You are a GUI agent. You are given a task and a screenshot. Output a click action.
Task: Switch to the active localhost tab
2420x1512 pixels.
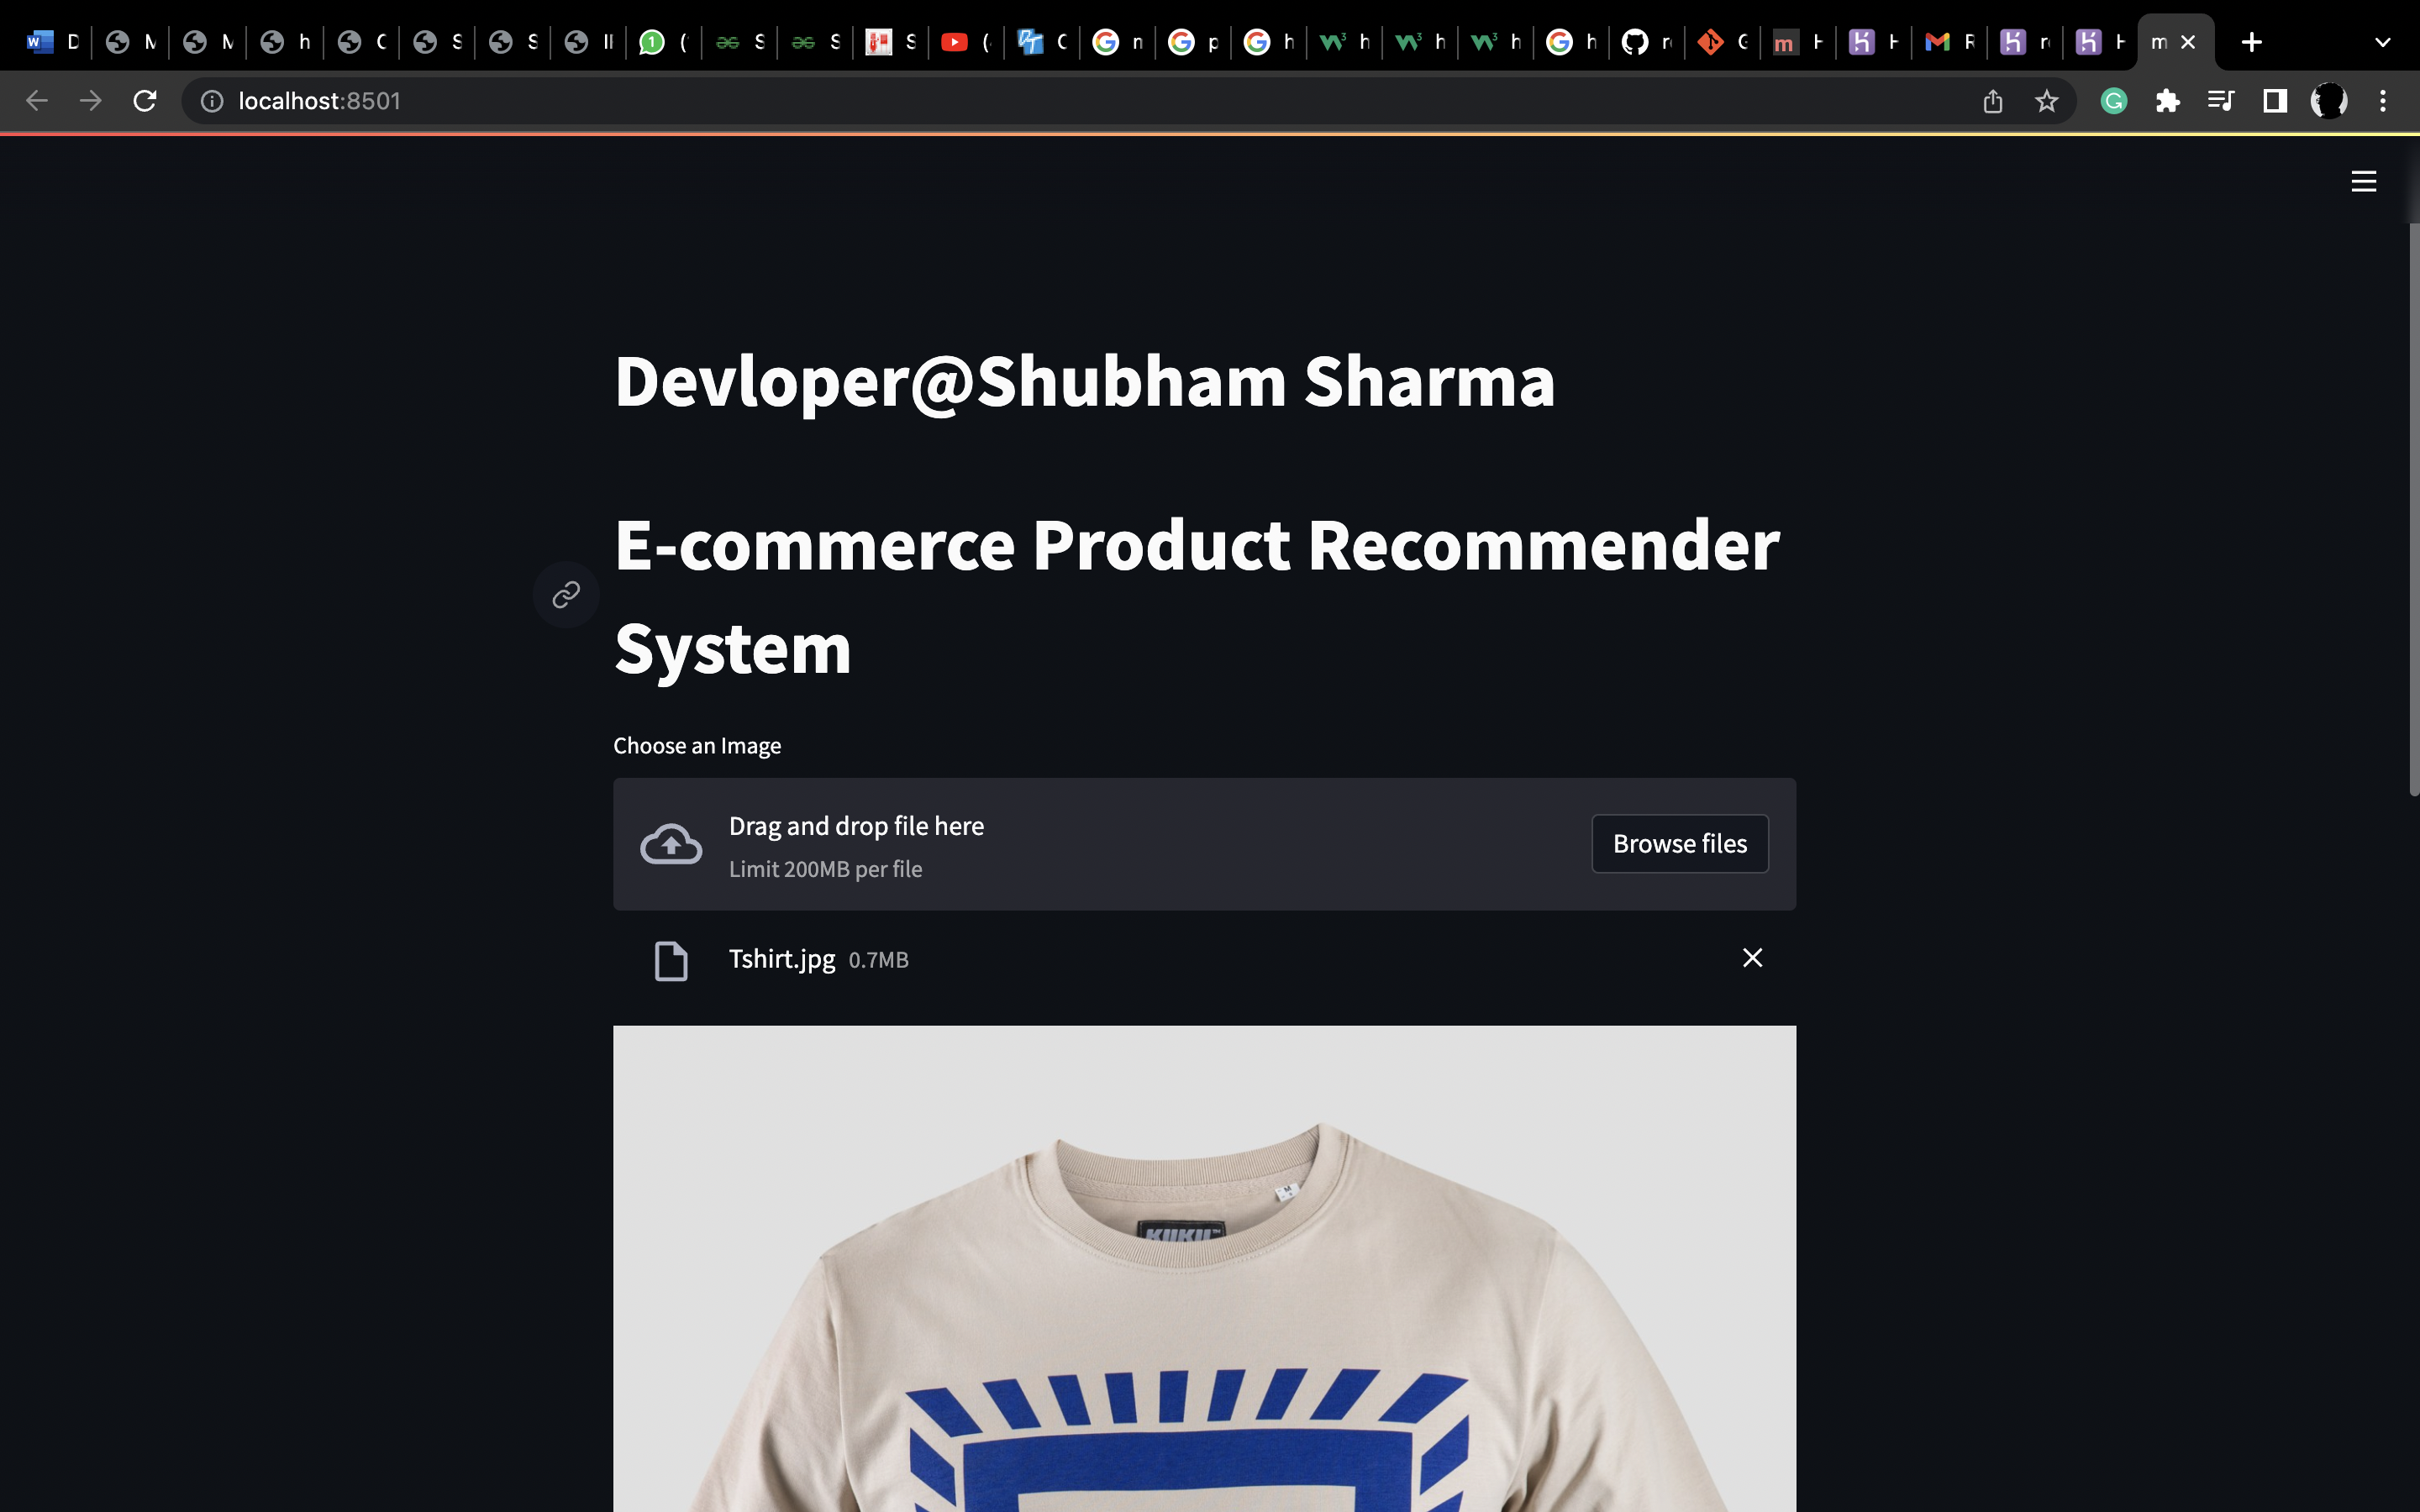click(x=2160, y=41)
